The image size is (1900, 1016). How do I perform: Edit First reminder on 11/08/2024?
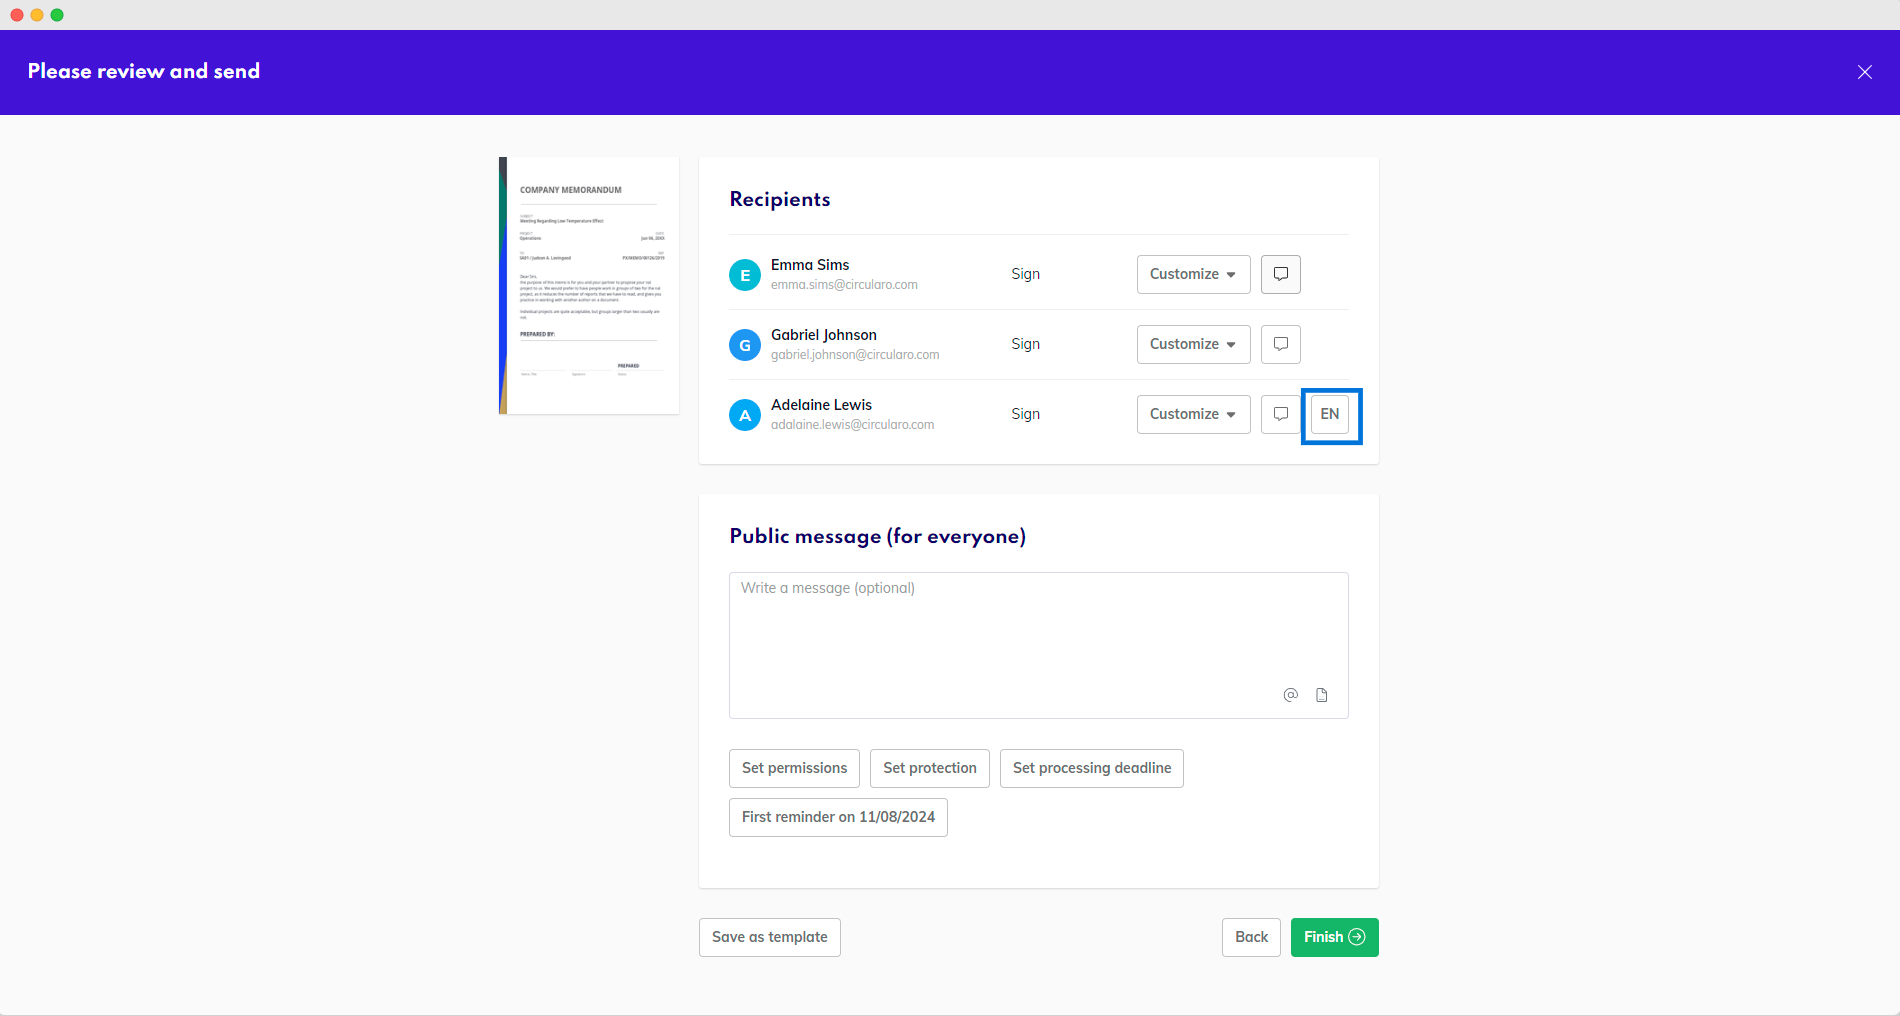pos(838,817)
